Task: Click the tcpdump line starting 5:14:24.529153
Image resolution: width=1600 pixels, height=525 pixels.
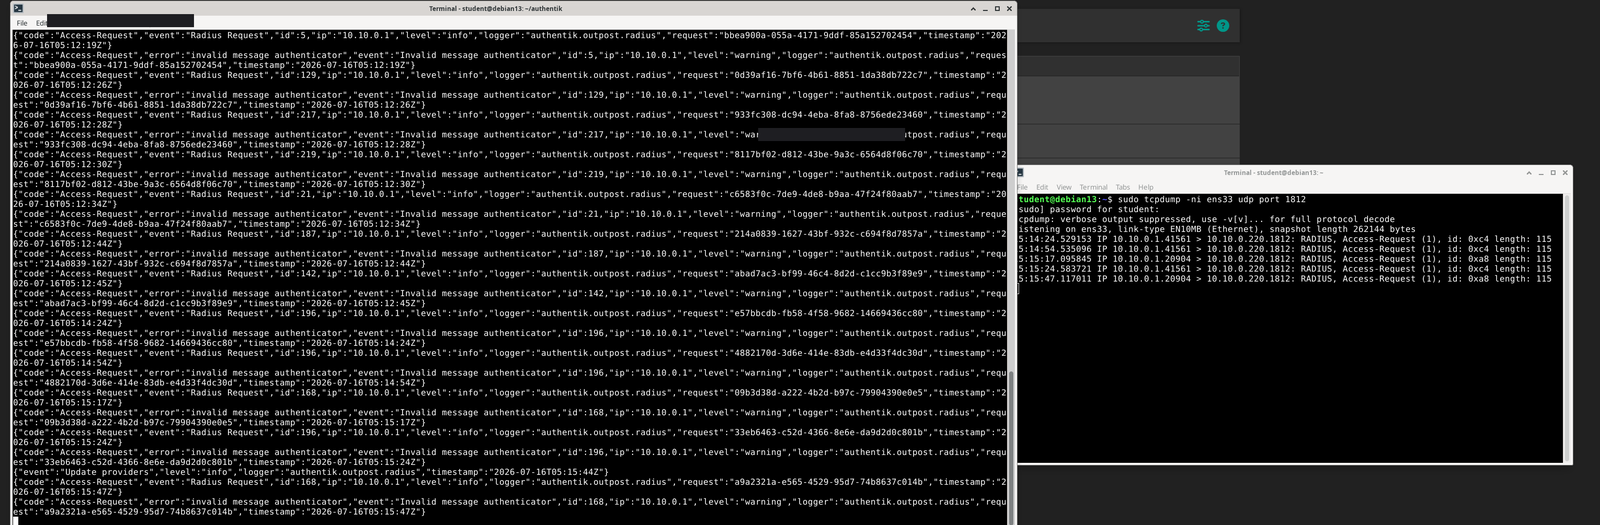Action: click(1285, 239)
